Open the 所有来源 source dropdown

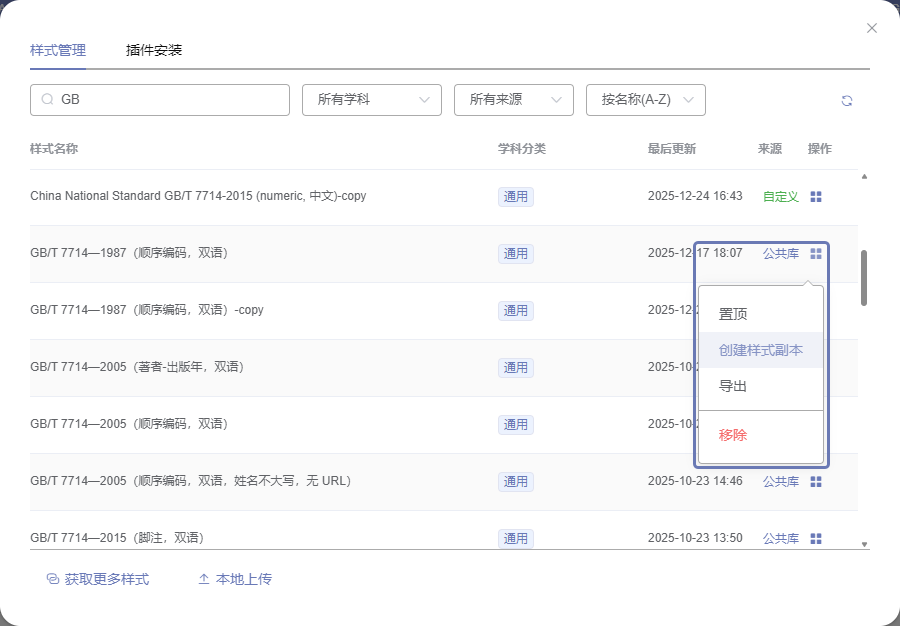tap(513, 100)
